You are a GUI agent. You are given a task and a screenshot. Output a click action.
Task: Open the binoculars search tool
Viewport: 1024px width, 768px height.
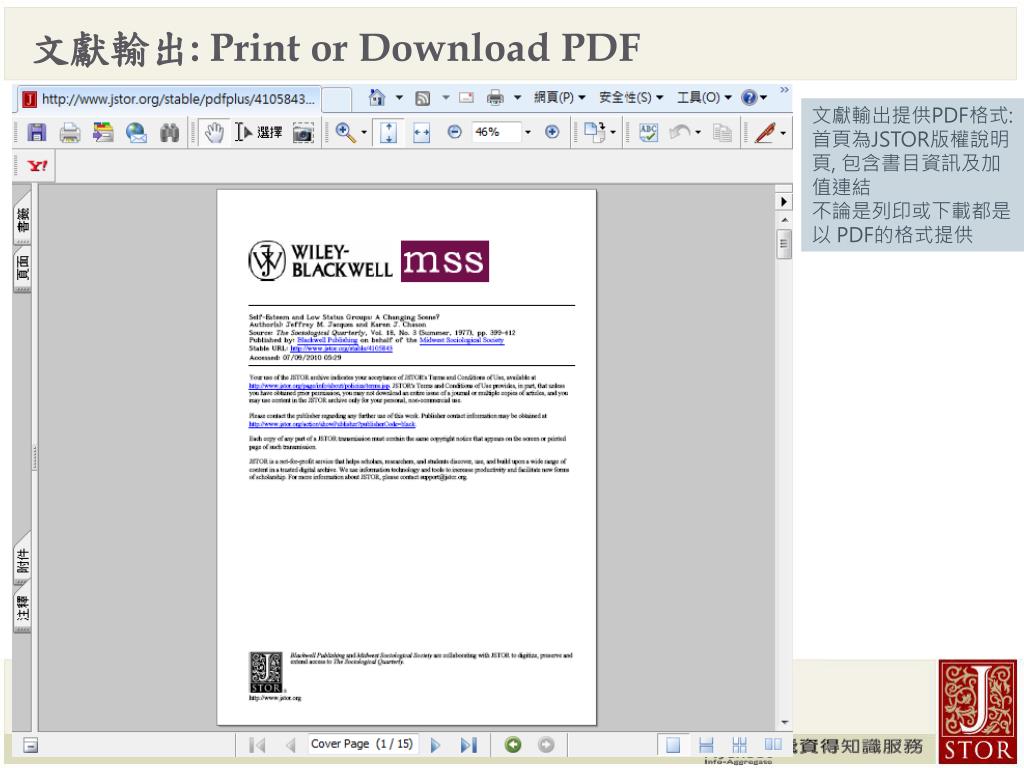[170, 133]
